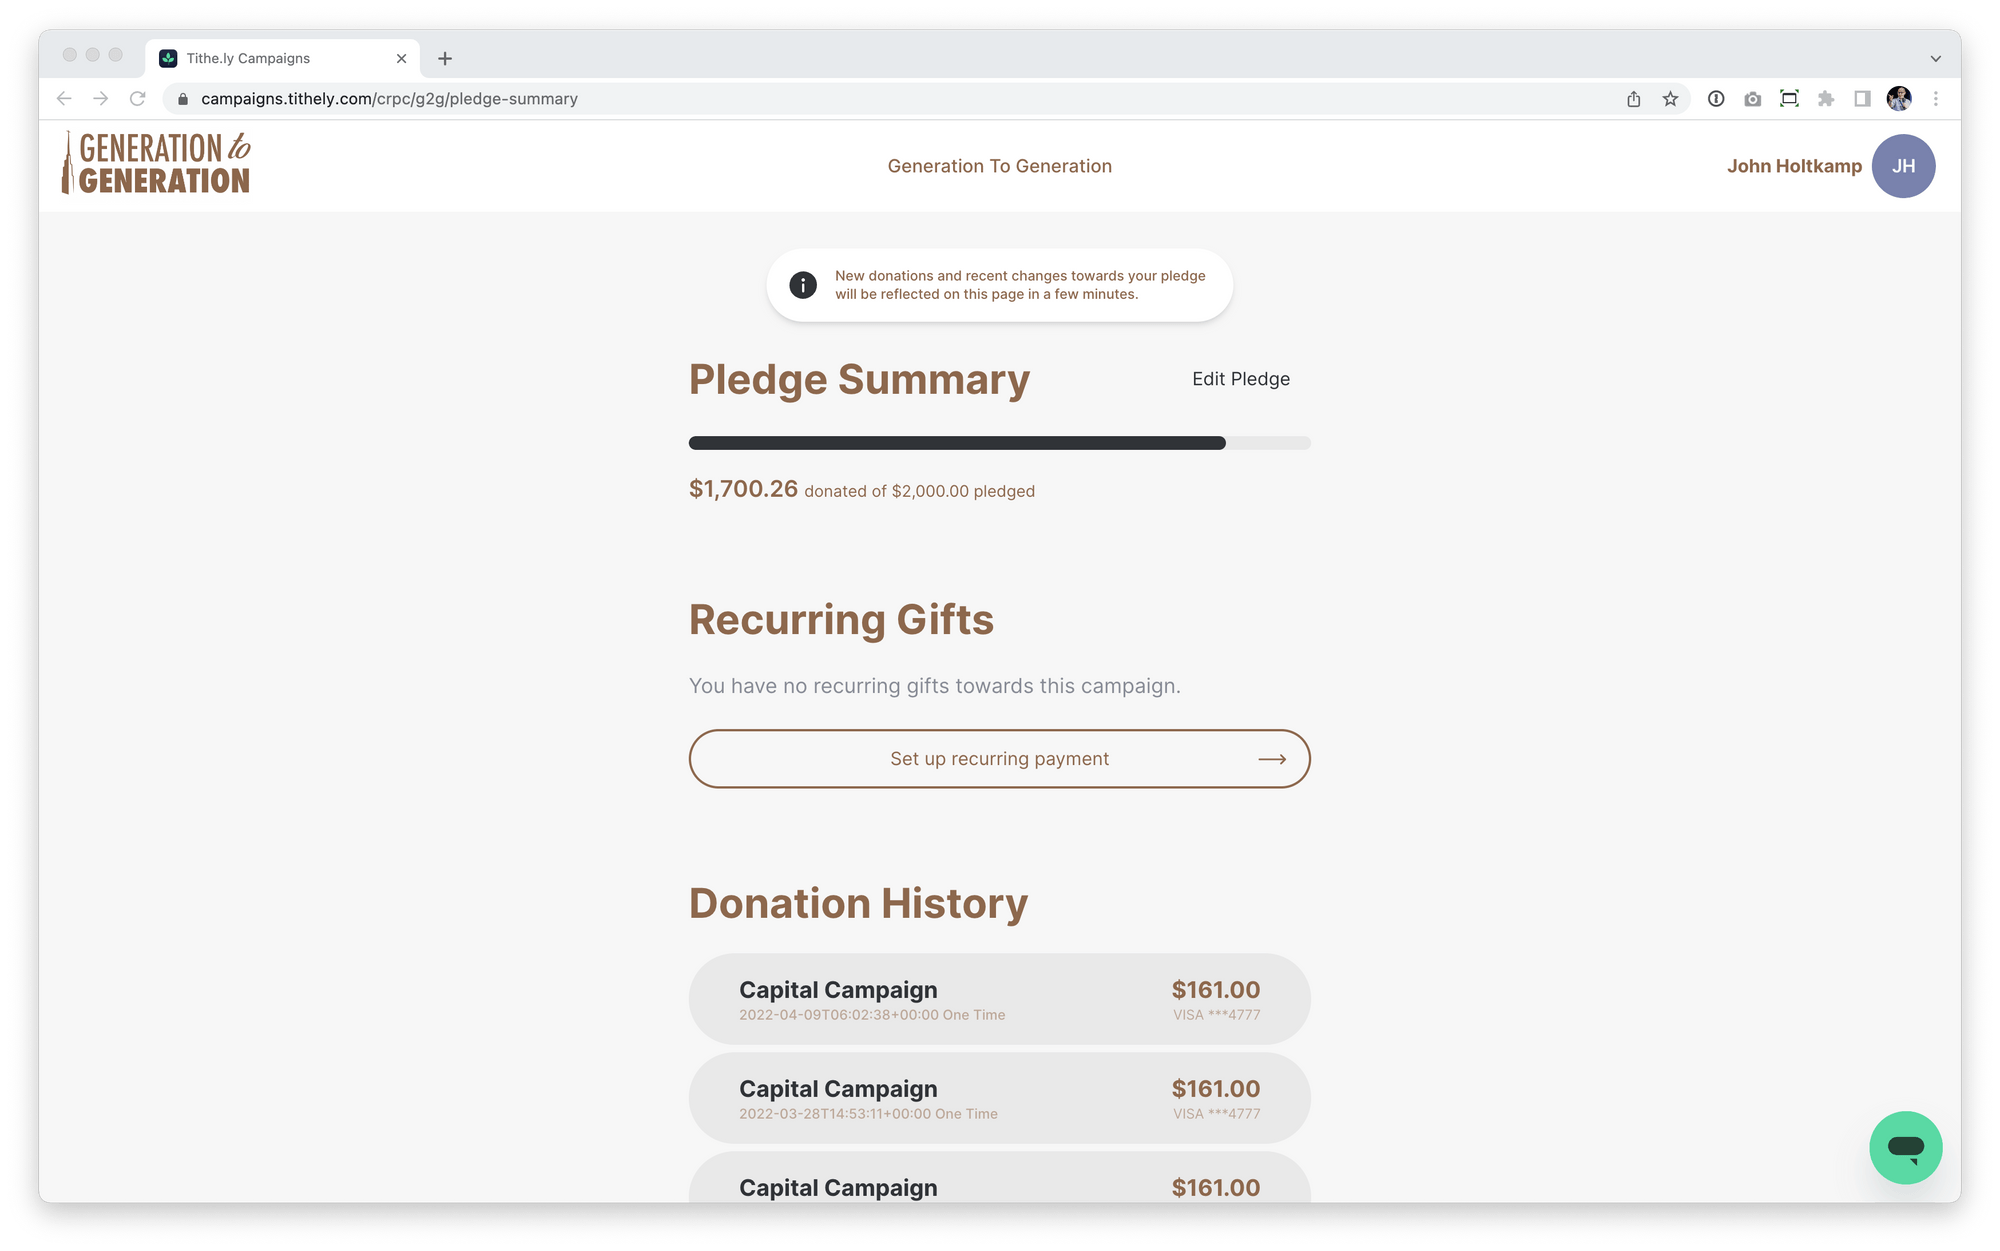Click the camera screenshot extension icon

click(1752, 98)
